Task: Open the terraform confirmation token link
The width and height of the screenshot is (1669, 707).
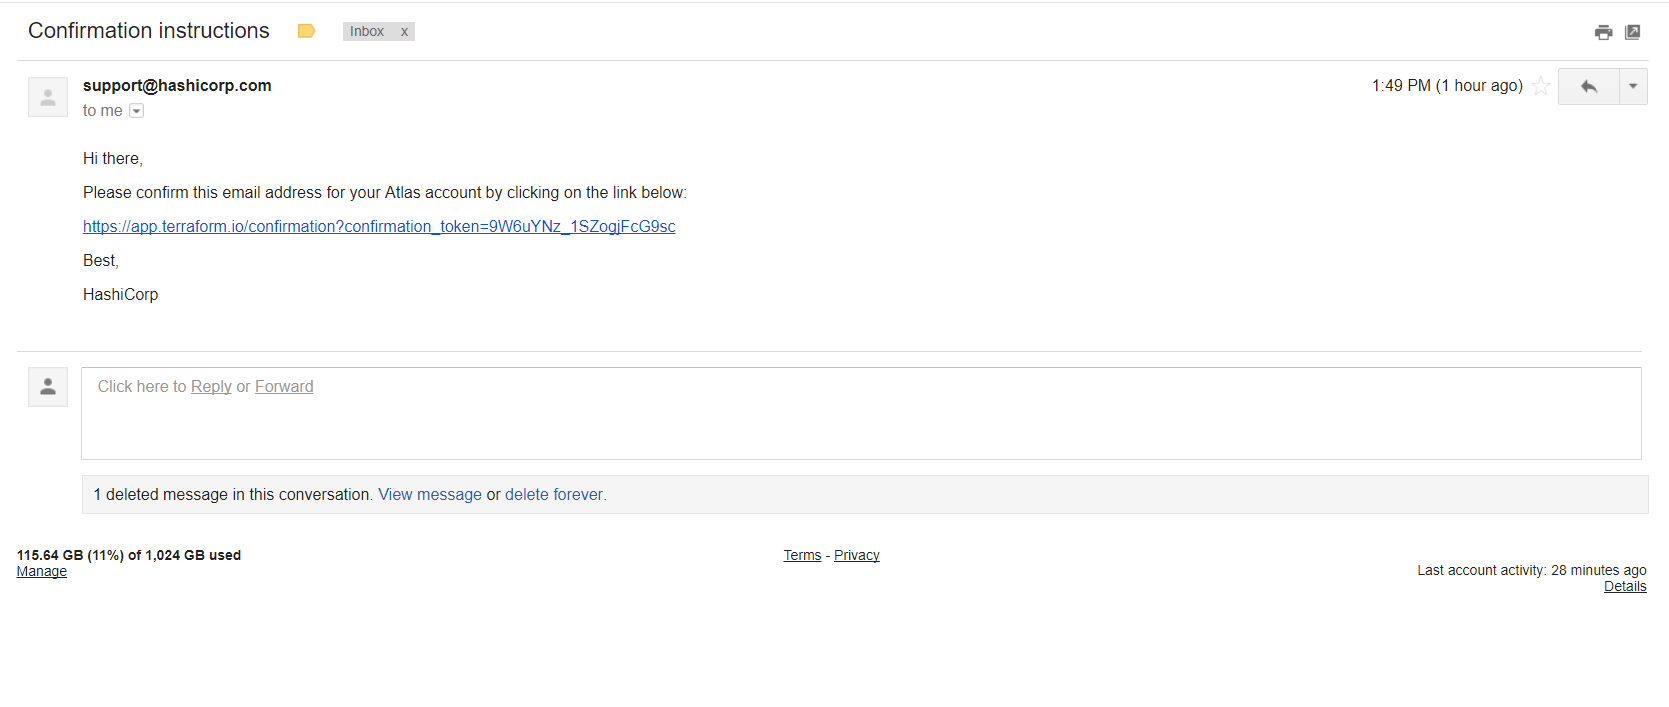Action: coord(379,227)
